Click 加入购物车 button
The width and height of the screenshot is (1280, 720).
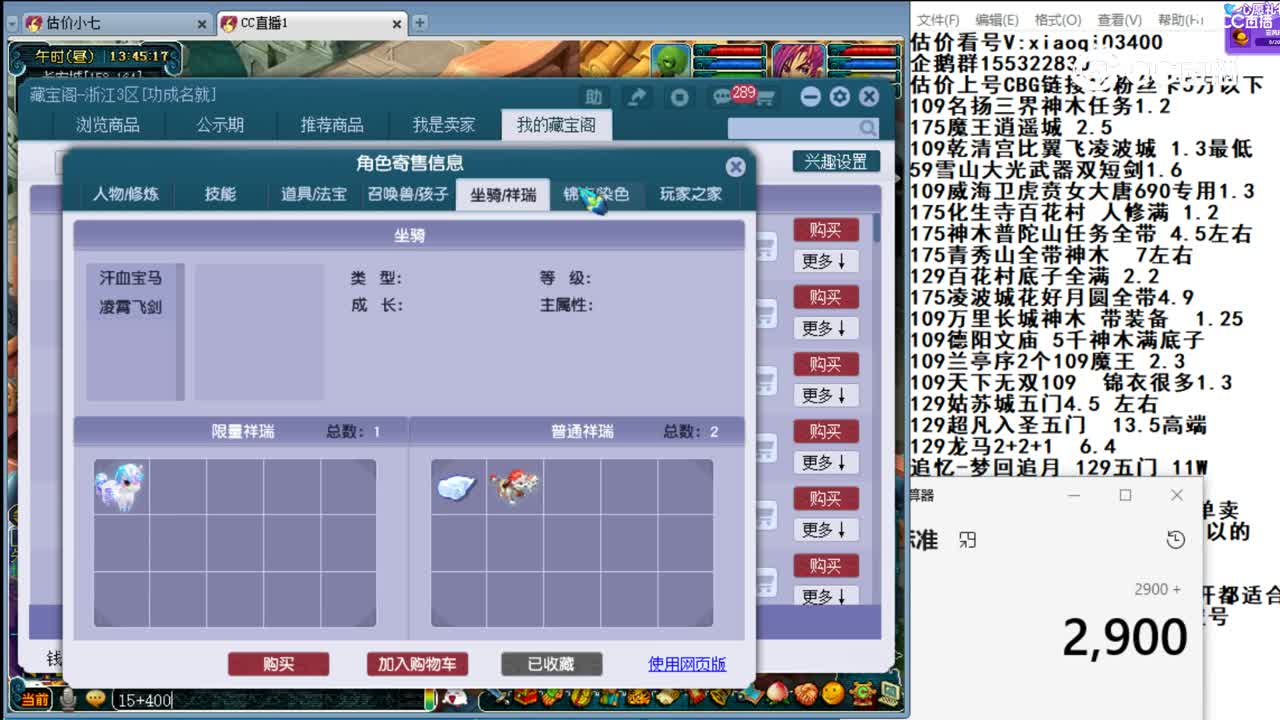pyautogui.click(x=417, y=664)
